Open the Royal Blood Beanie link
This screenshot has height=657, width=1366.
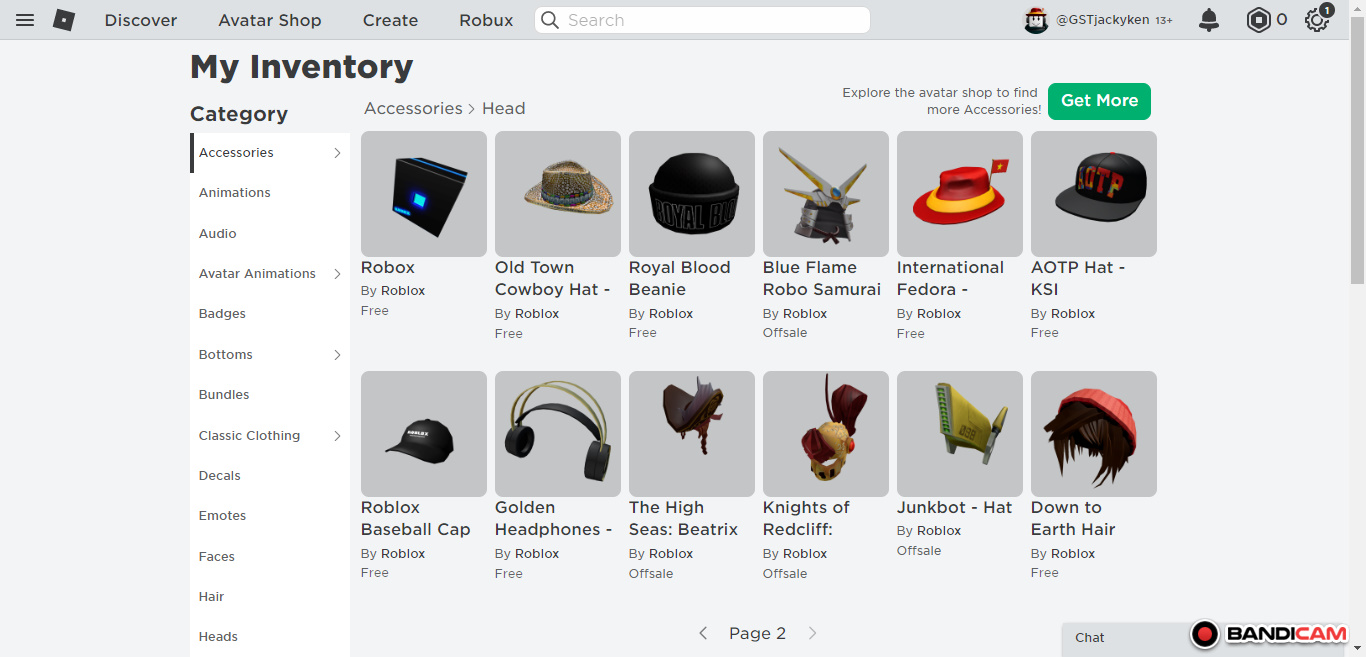click(679, 278)
